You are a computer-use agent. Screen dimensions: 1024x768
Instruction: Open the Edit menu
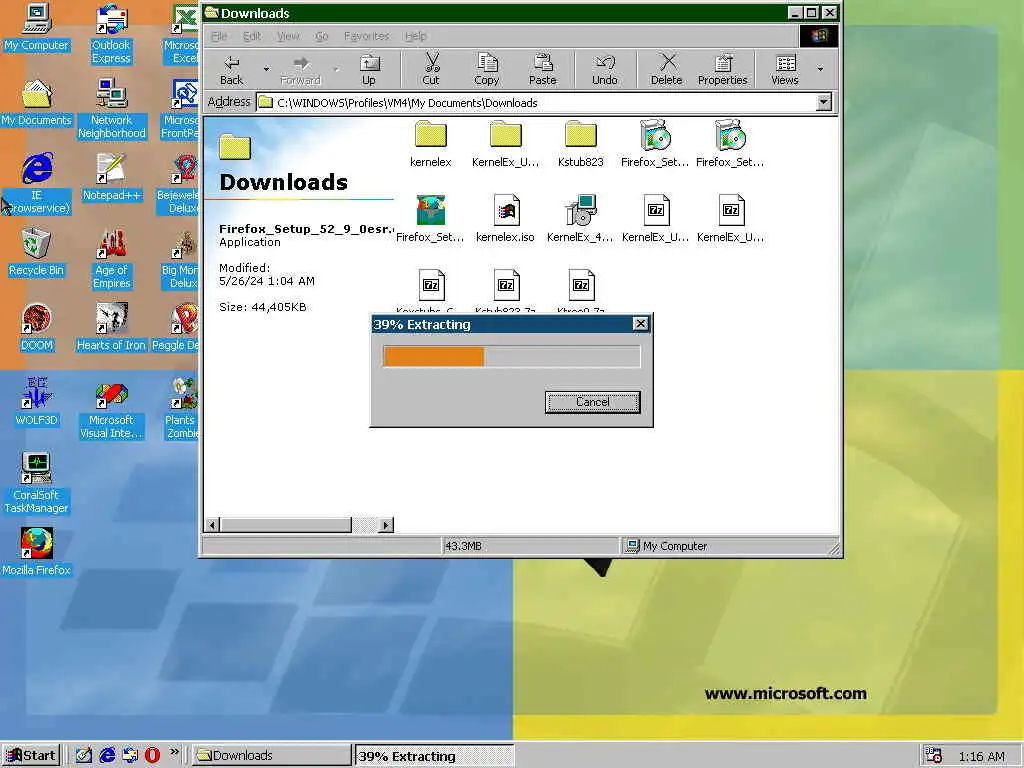tap(252, 36)
